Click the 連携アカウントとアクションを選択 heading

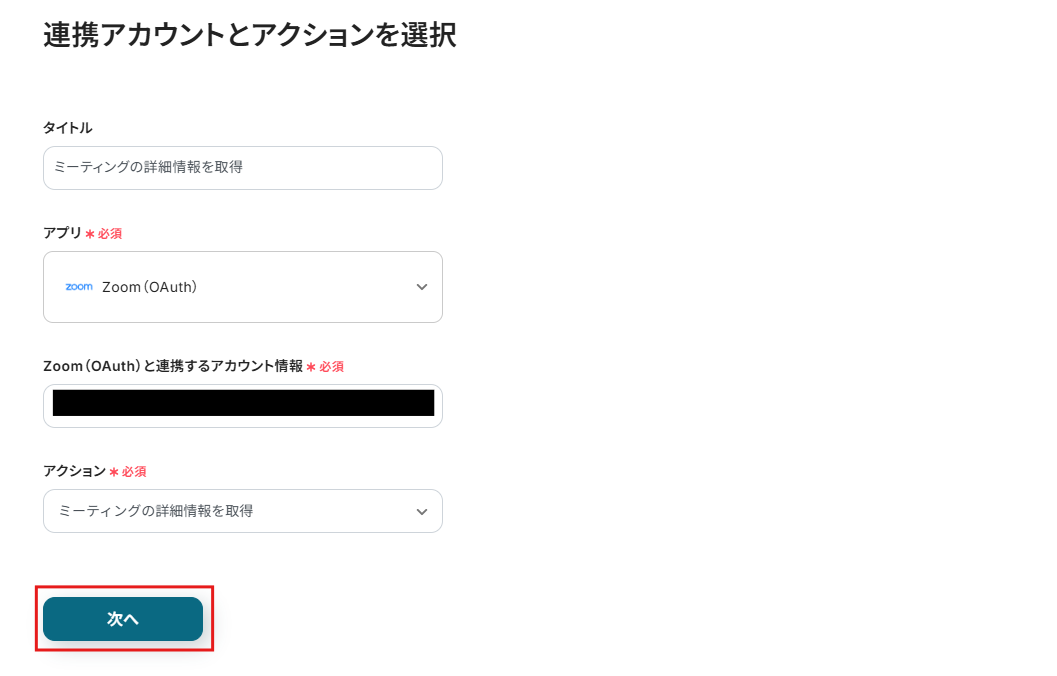pos(250,35)
